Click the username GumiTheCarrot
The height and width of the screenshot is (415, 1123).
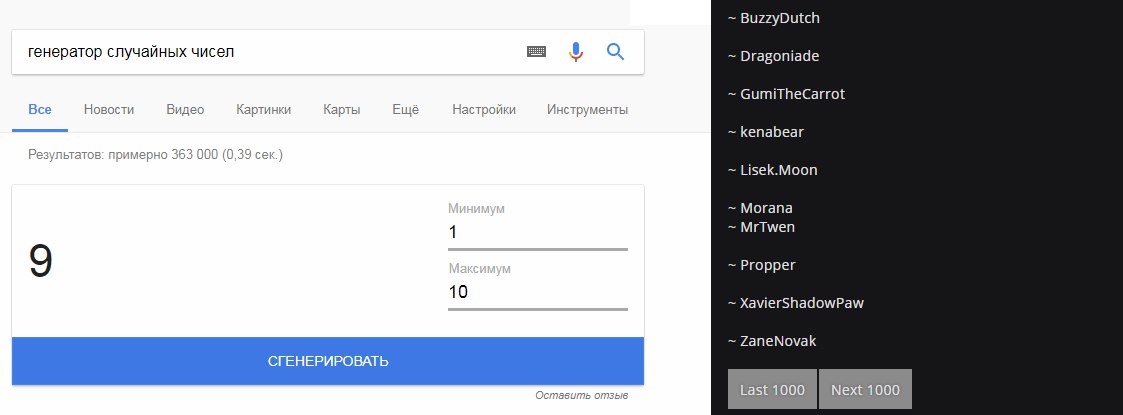click(792, 94)
